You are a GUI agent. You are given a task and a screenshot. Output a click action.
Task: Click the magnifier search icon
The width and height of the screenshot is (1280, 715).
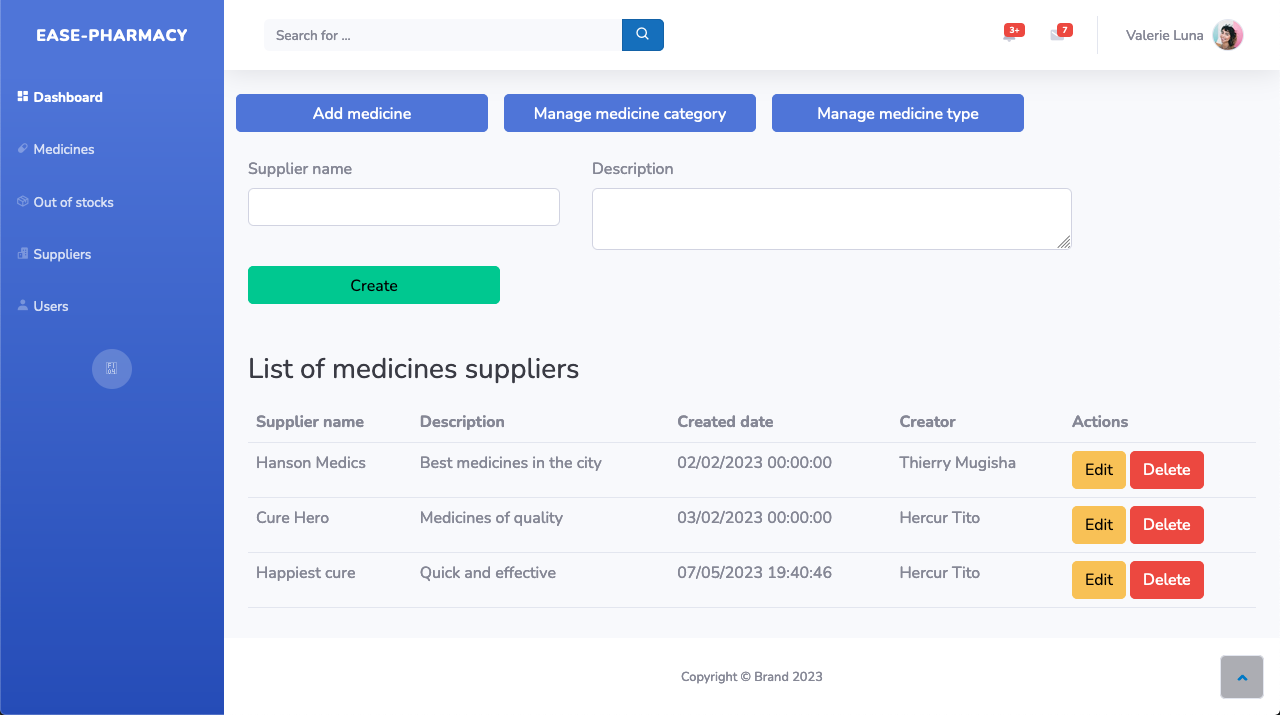pos(642,34)
